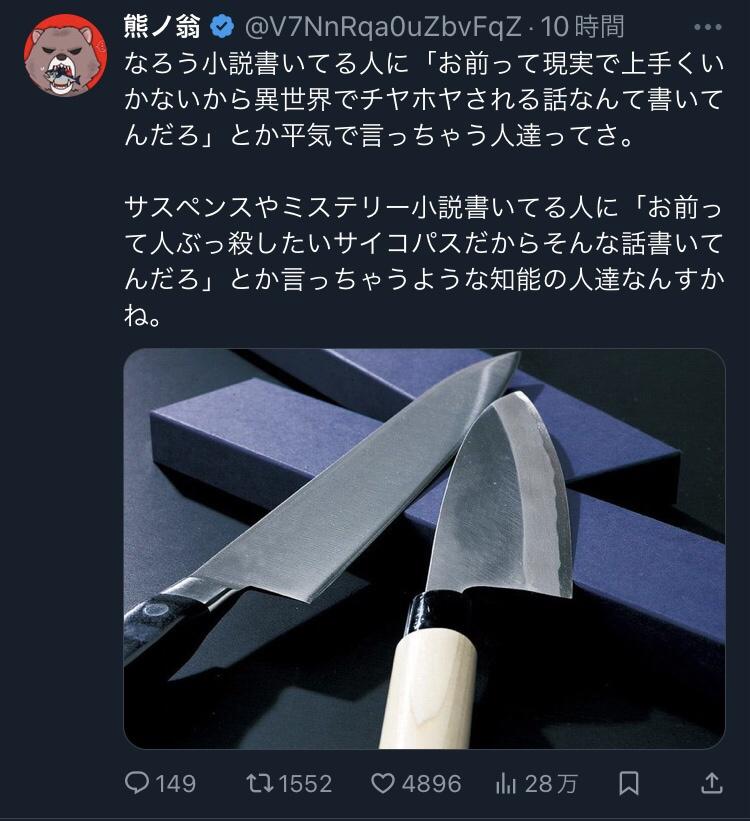Click the 4896 like count

432,784
